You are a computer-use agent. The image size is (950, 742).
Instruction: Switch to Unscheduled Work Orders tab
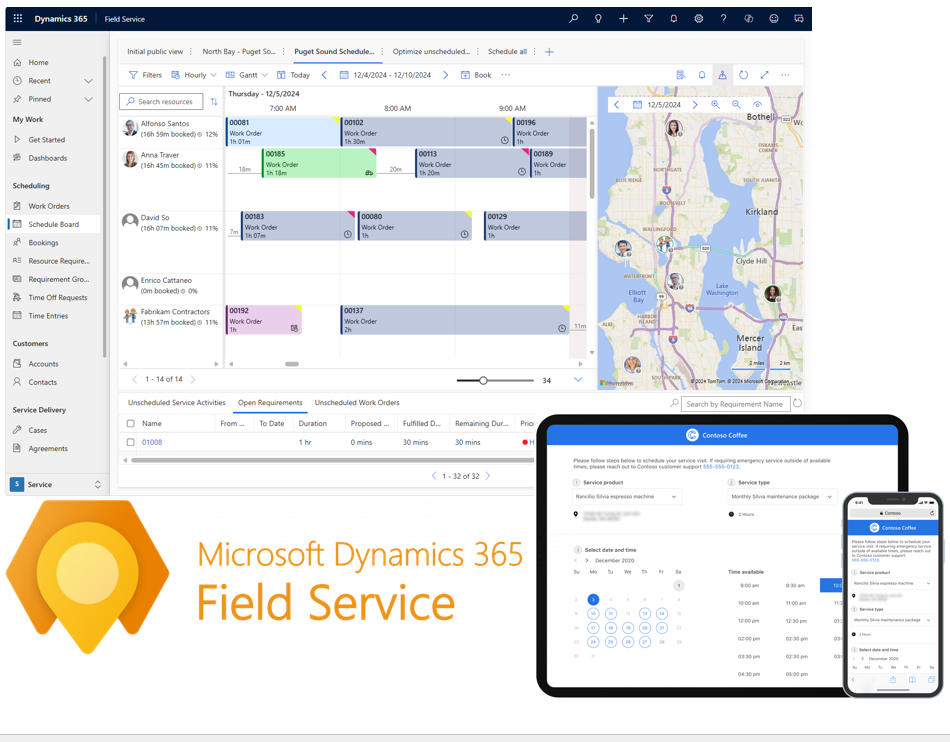click(x=357, y=403)
